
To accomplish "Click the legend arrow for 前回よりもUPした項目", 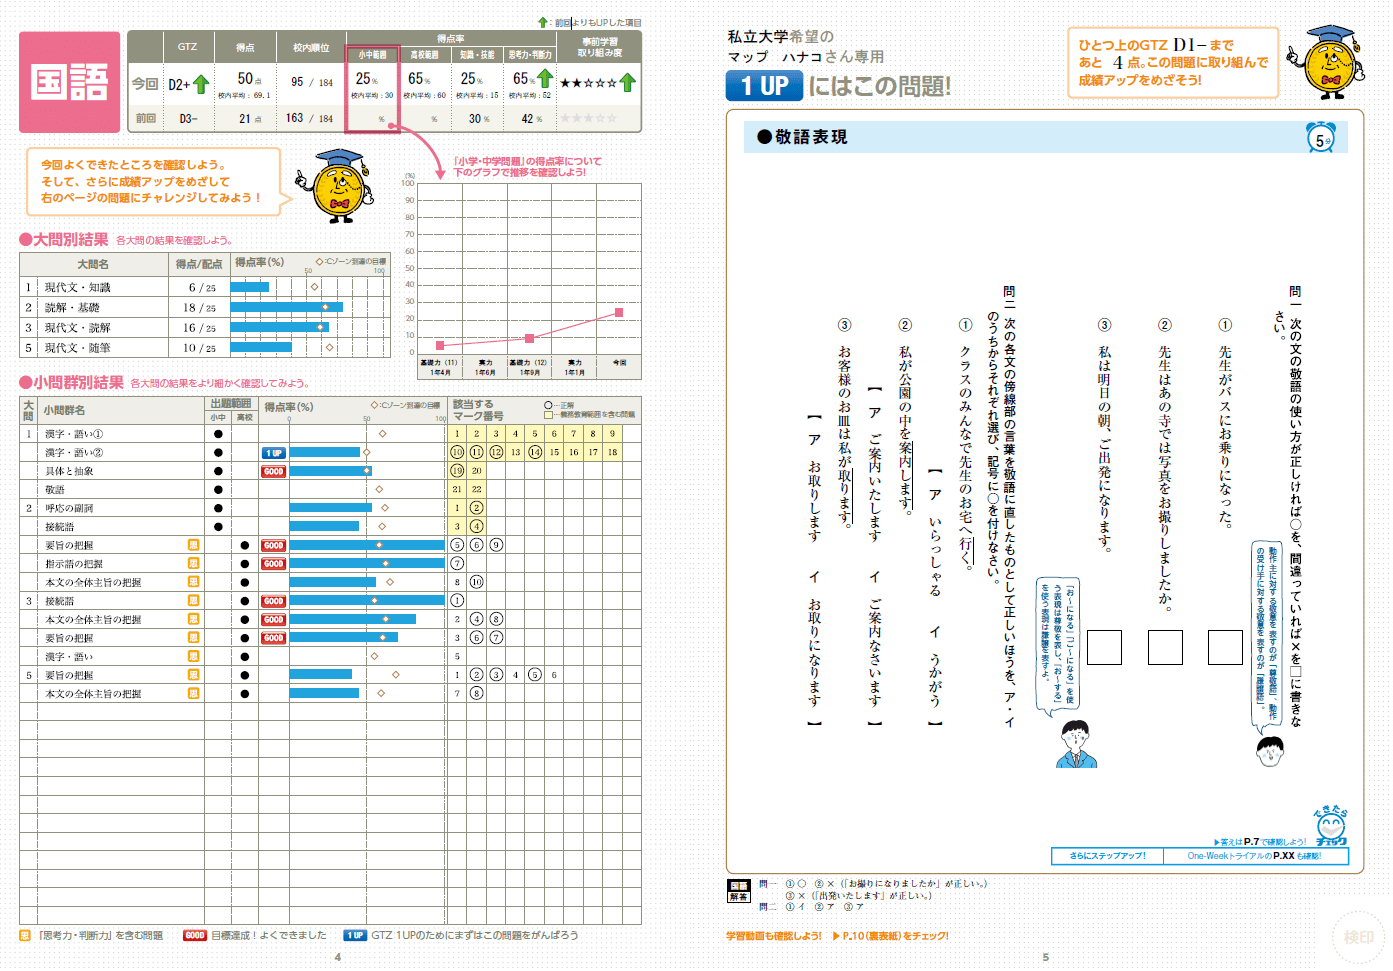I will tap(543, 22).
